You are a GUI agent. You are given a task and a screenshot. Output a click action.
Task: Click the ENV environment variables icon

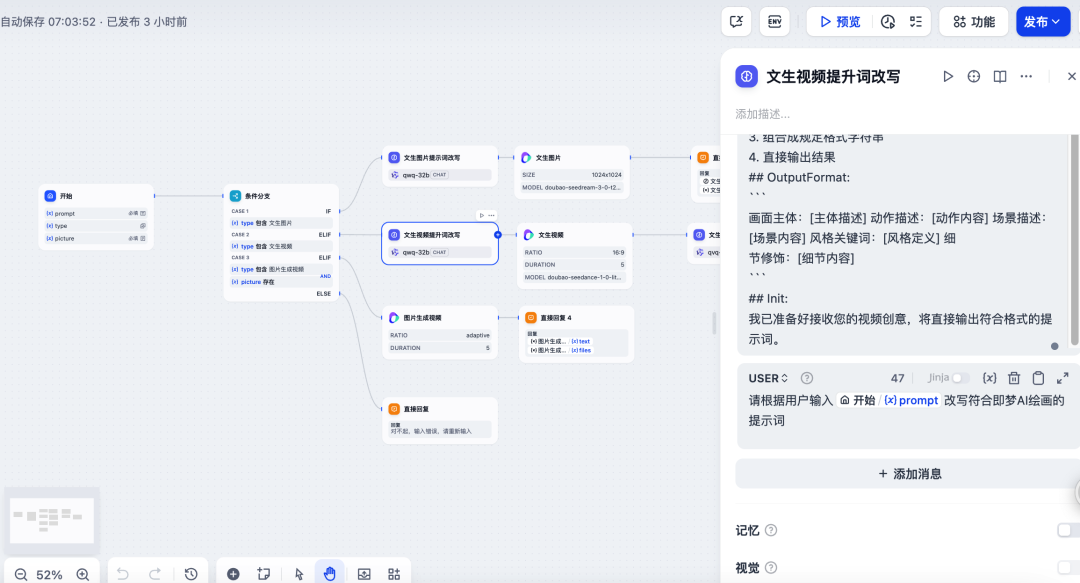coord(774,22)
